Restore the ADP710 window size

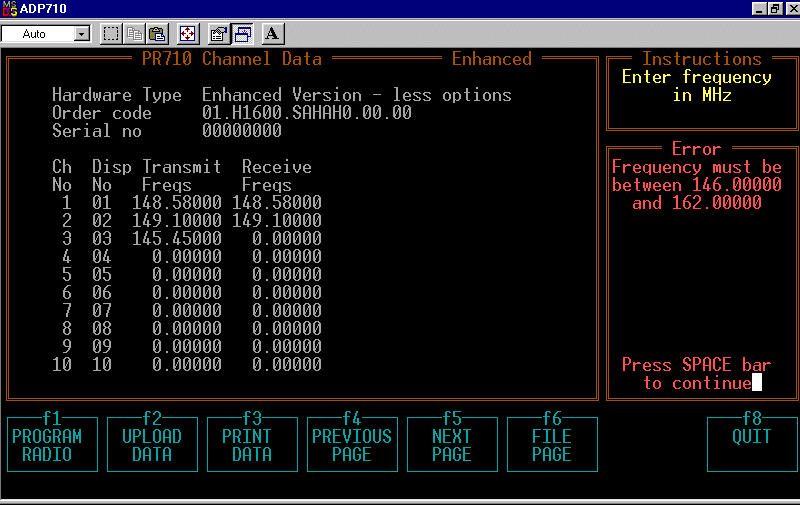click(775, 9)
